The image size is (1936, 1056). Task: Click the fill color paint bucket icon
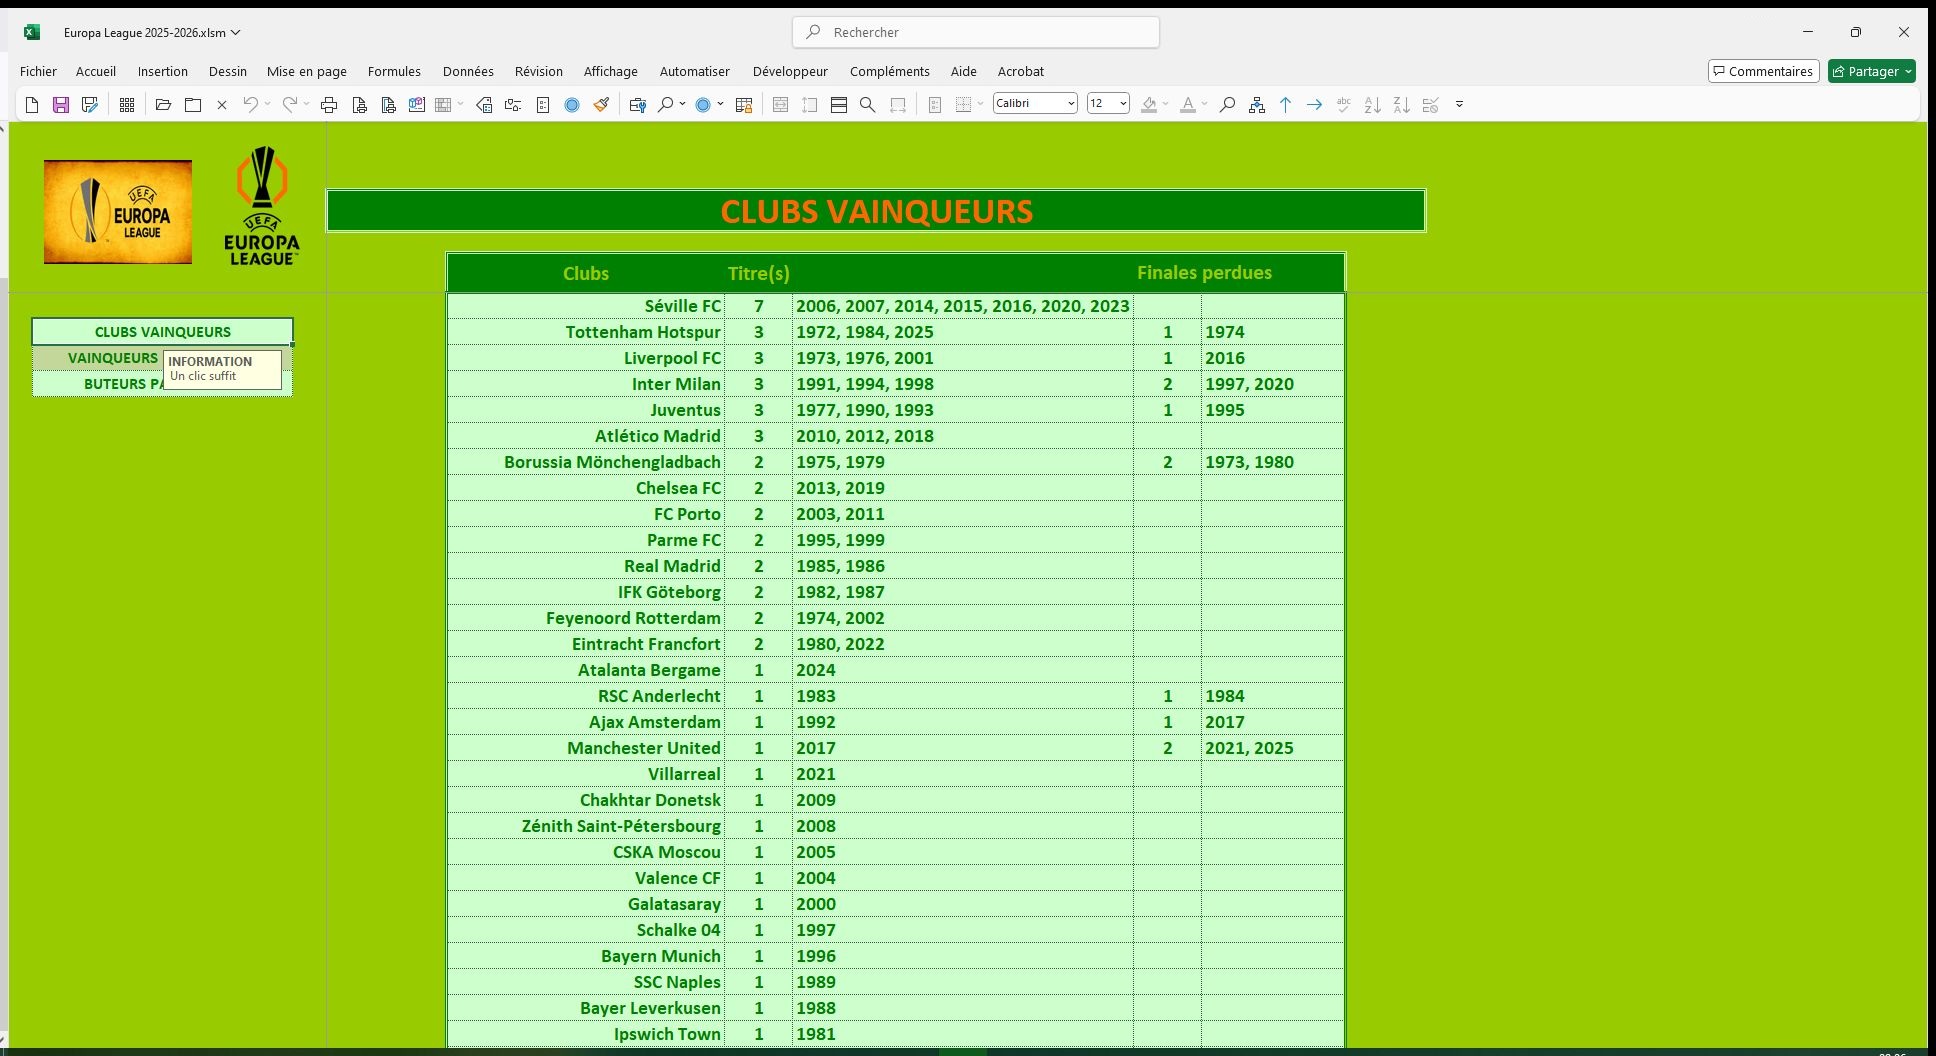1149,105
